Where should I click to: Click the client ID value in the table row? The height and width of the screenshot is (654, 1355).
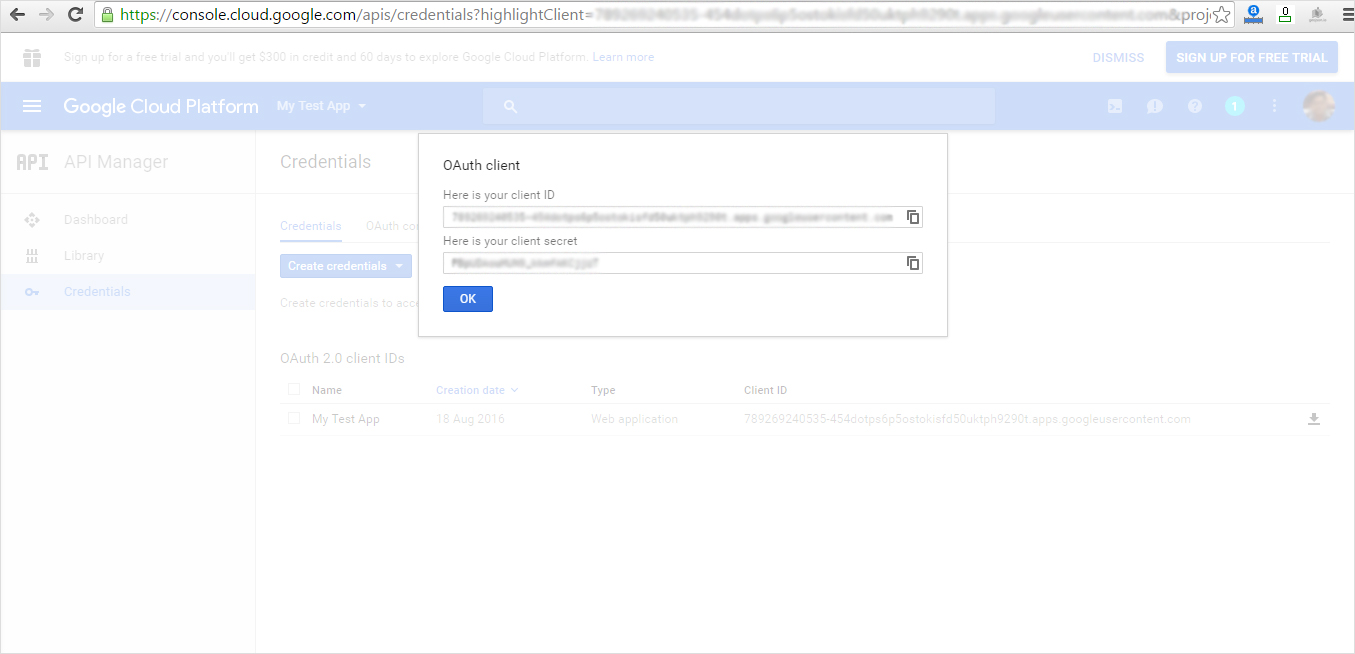pyautogui.click(x=967, y=419)
